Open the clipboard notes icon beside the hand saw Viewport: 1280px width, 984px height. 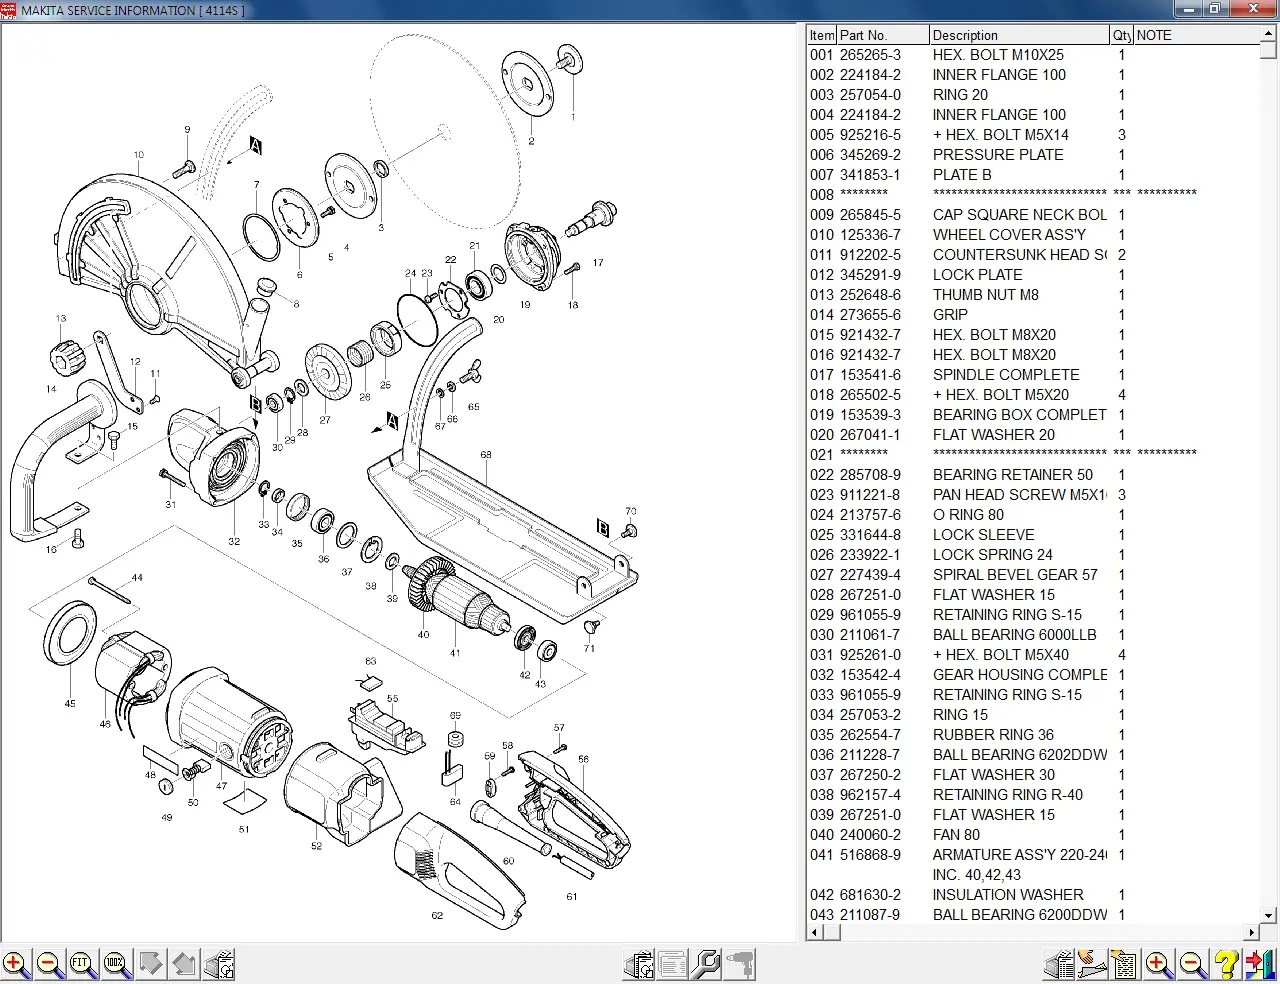tap(1125, 965)
